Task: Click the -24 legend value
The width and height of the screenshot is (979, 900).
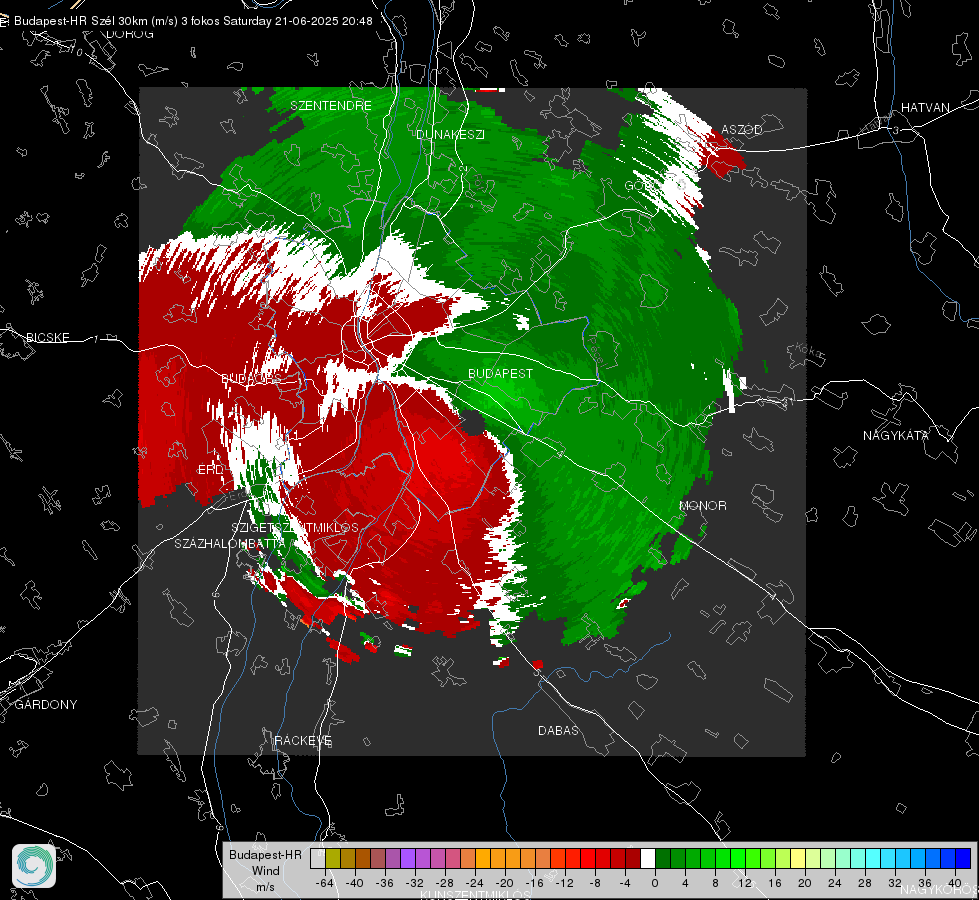Action: coord(475,883)
